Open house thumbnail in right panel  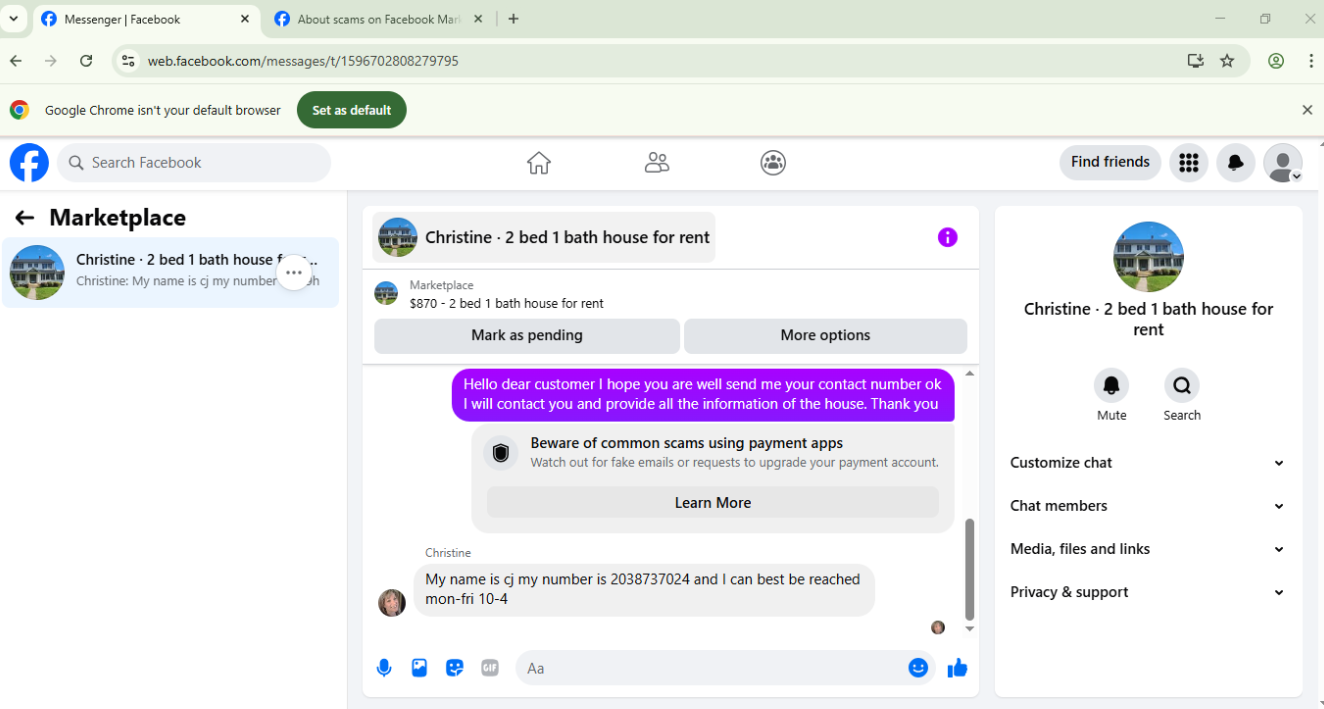(x=1148, y=257)
